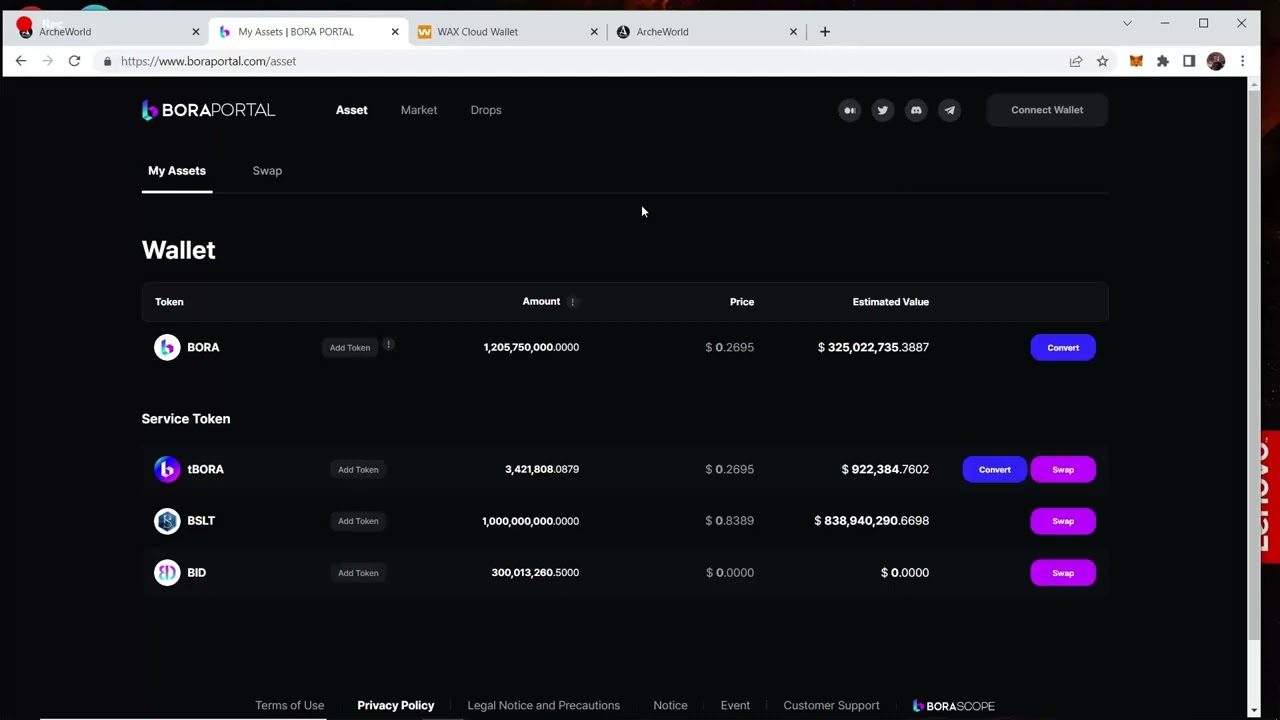Image resolution: width=1280 pixels, height=720 pixels.
Task: Open the Medium social icon
Action: click(849, 110)
